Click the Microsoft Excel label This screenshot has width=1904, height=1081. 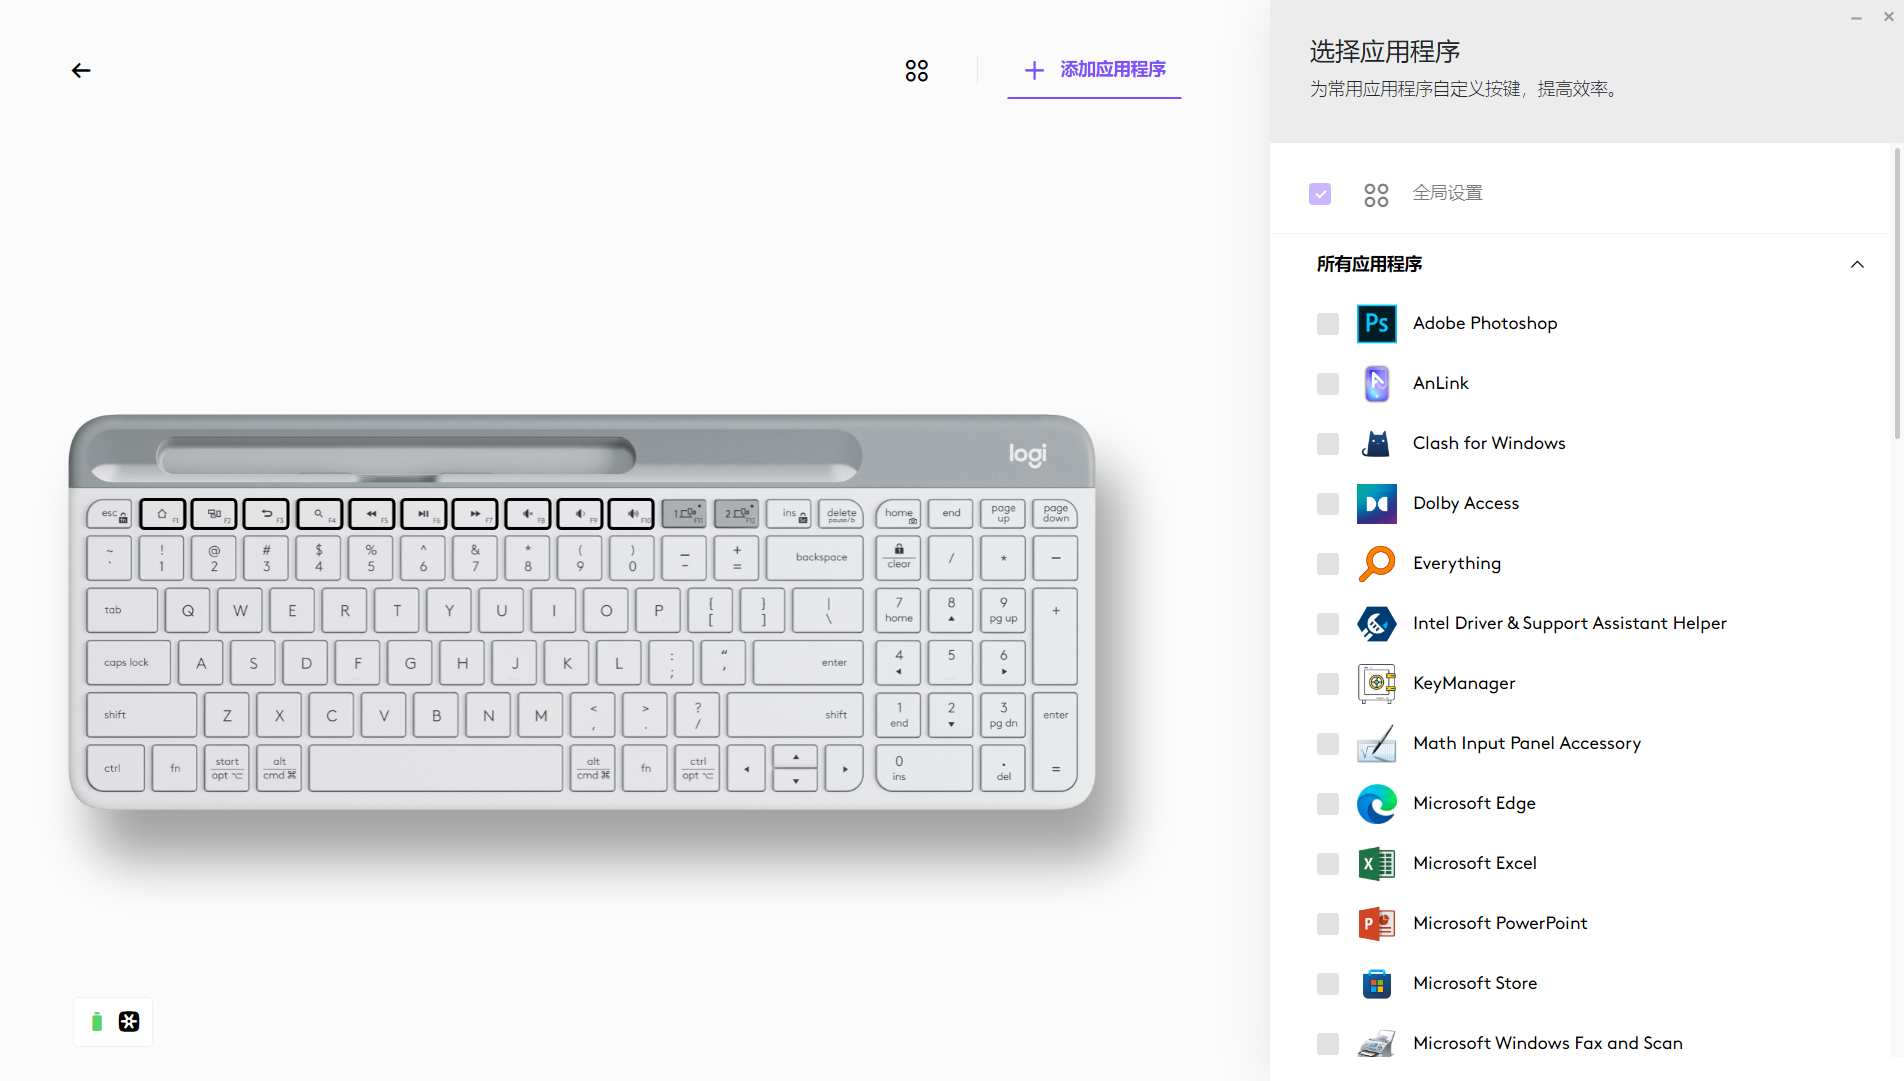coord(1475,863)
